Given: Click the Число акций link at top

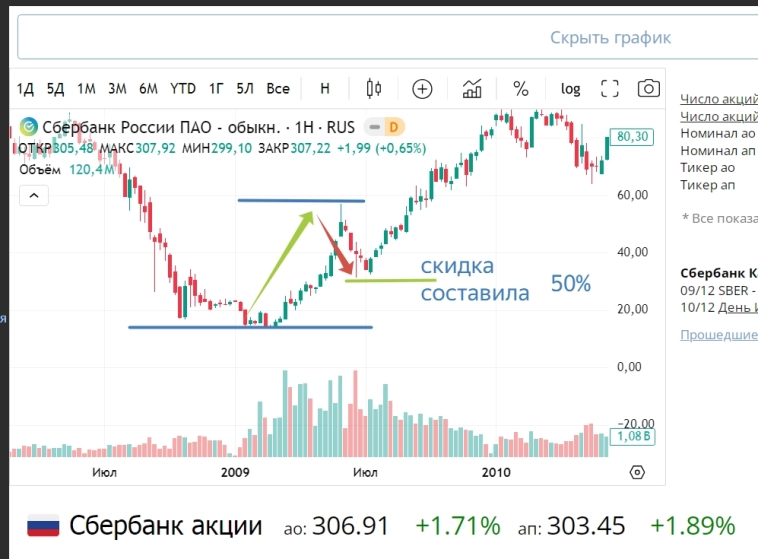Looking at the screenshot, I should click(718, 98).
